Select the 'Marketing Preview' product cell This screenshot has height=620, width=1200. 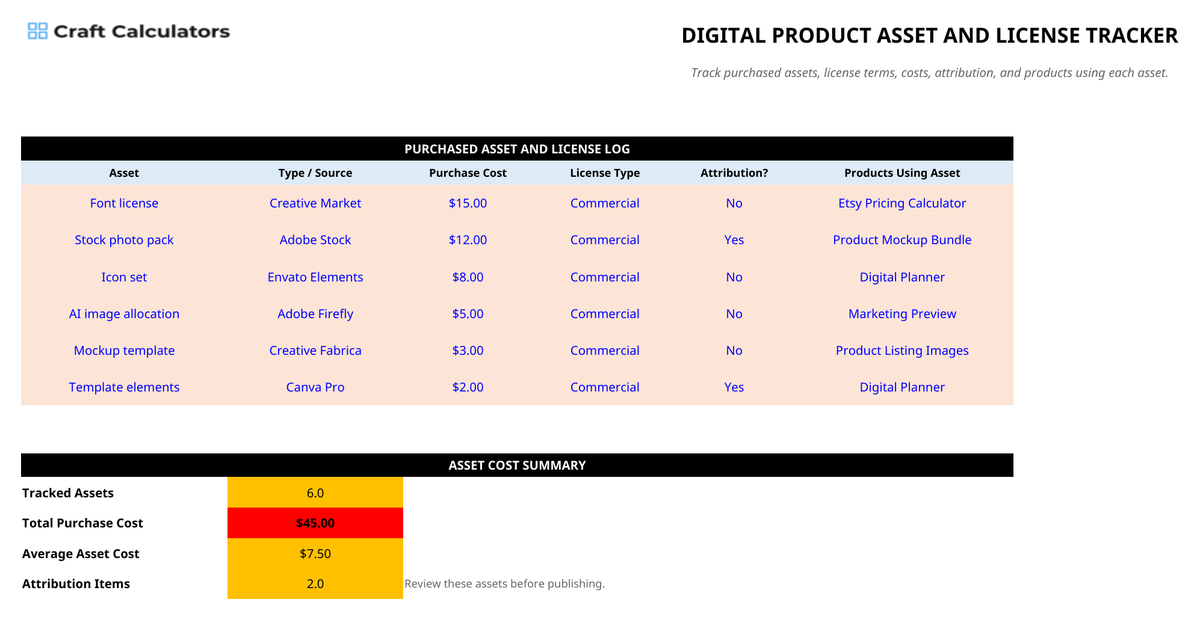click(x=902, y=314)
